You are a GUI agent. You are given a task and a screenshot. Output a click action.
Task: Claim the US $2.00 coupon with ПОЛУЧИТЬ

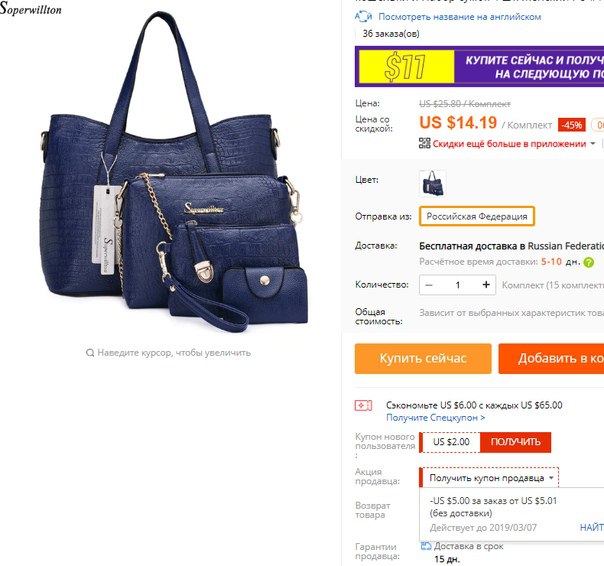515,442
